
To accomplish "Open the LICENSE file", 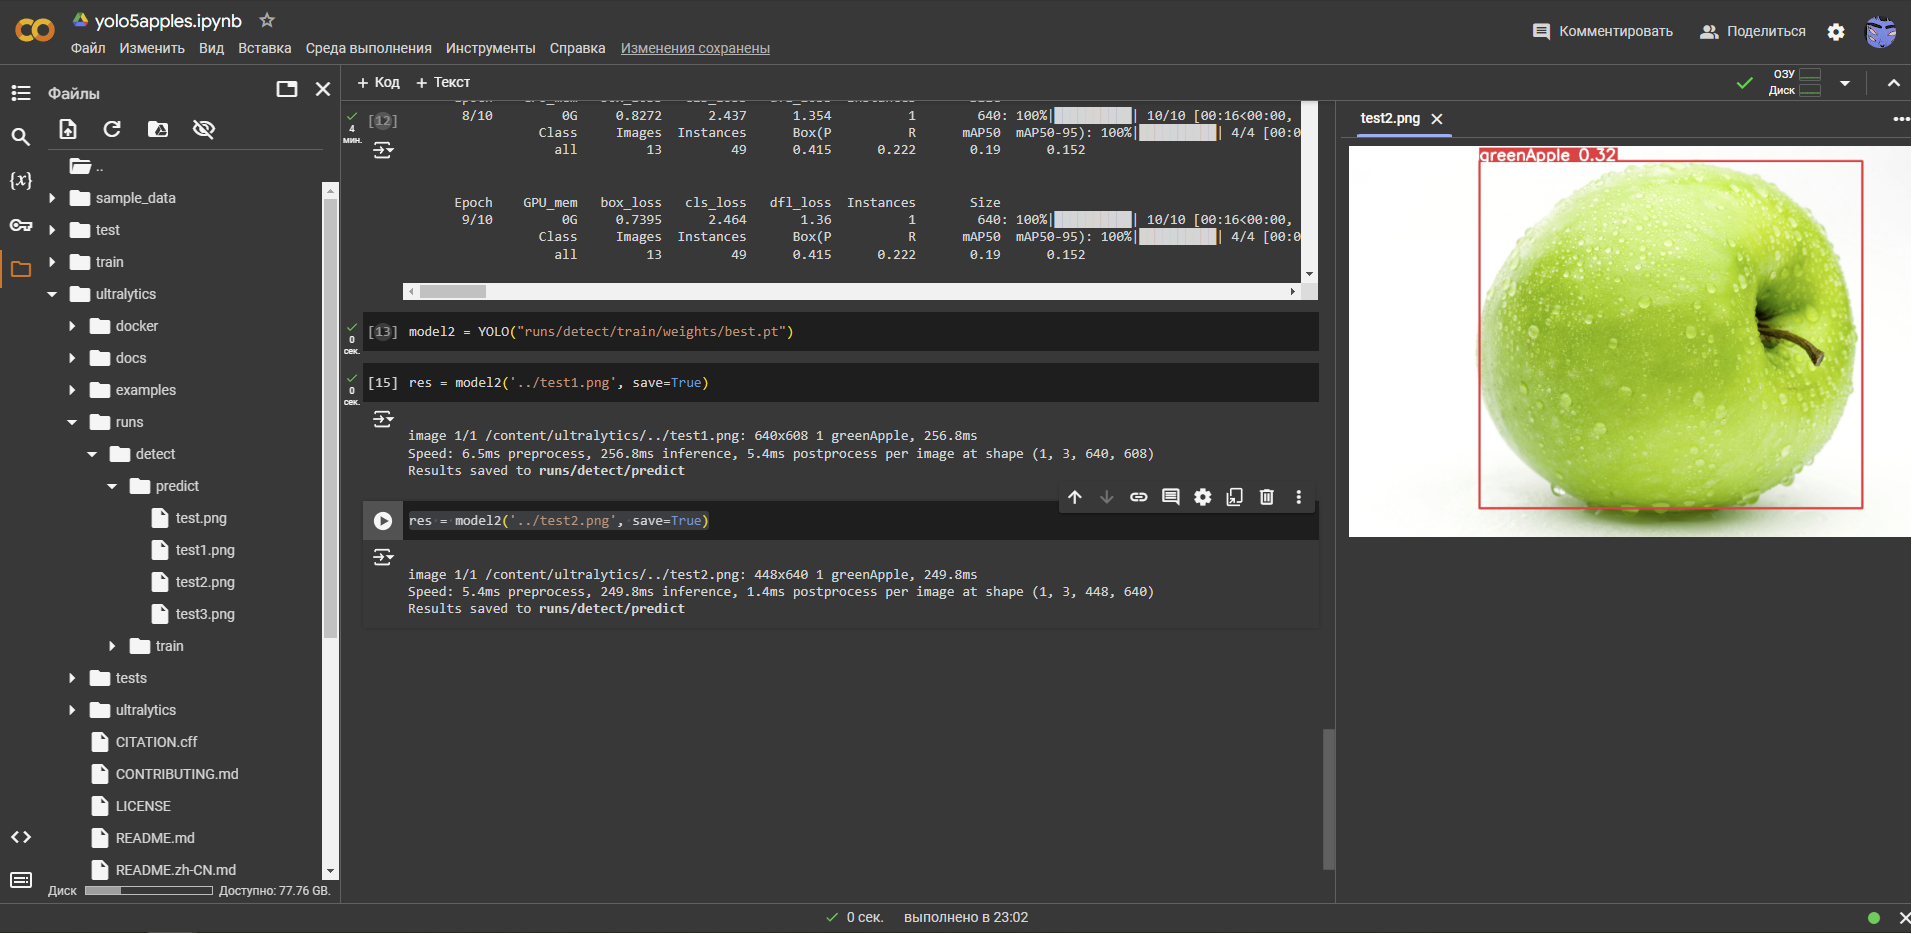I will [x=143, y=806].
